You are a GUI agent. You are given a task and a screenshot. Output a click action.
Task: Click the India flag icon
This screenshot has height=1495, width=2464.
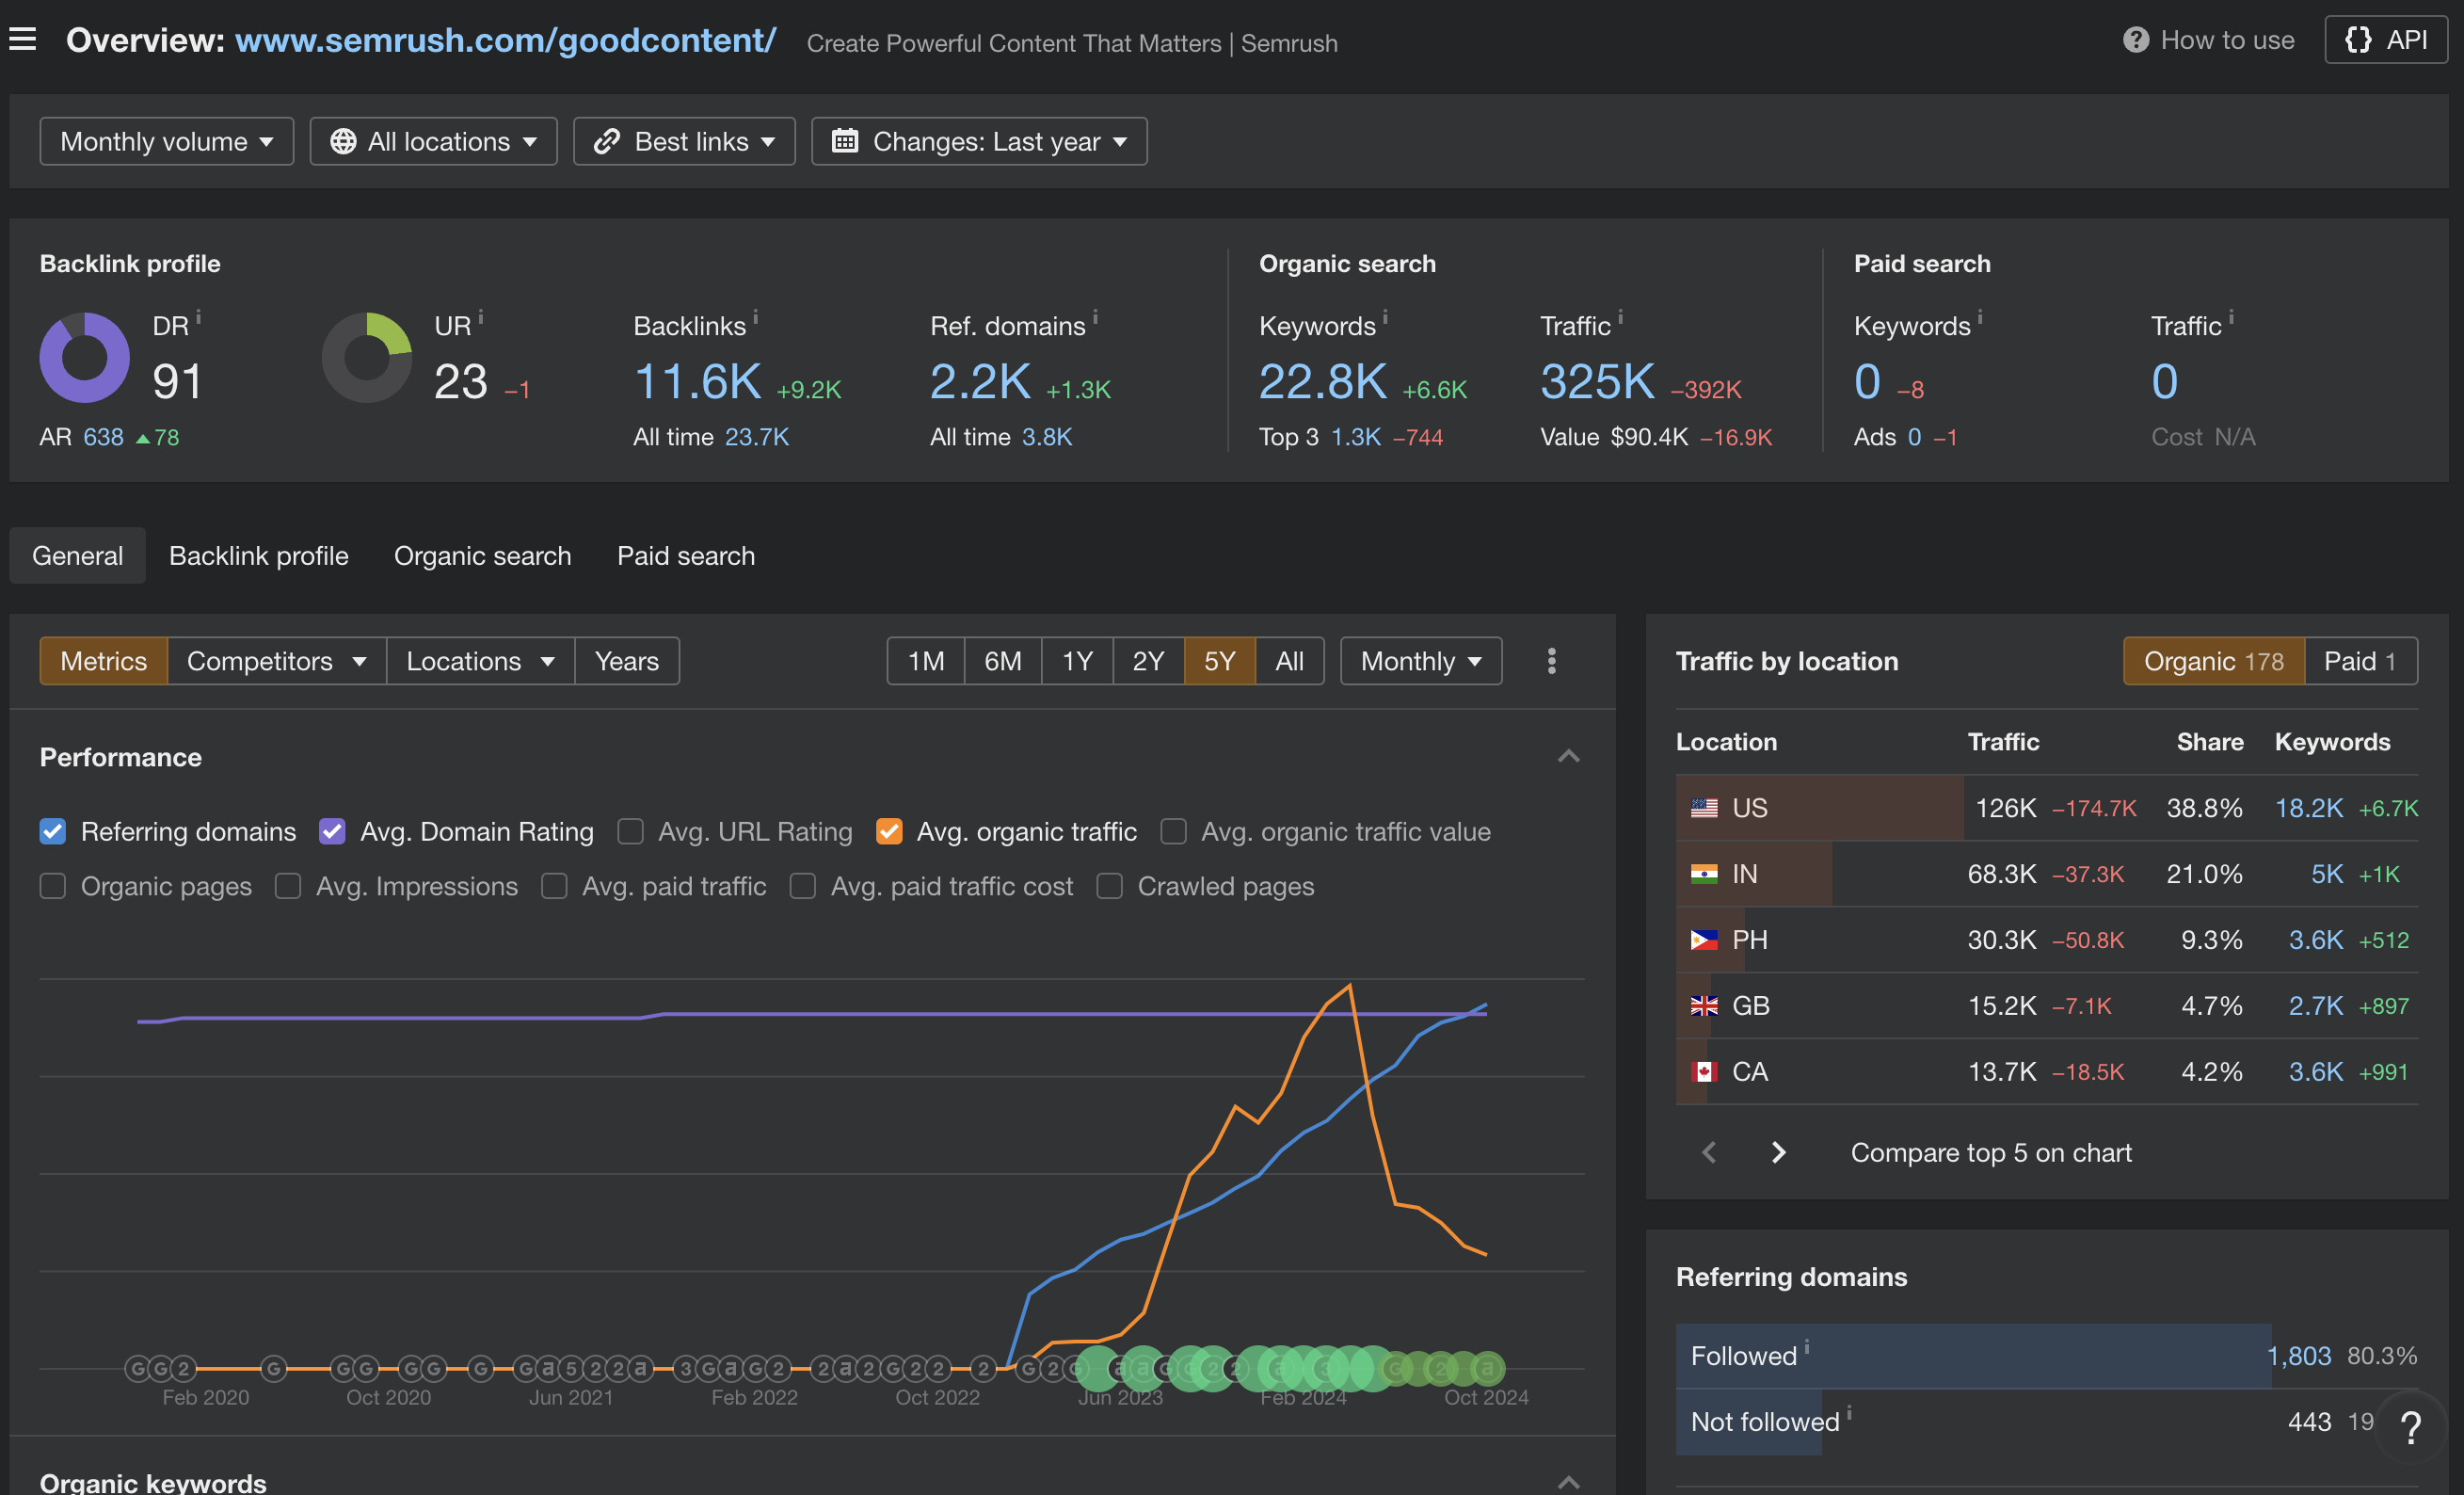(1704, 874)
